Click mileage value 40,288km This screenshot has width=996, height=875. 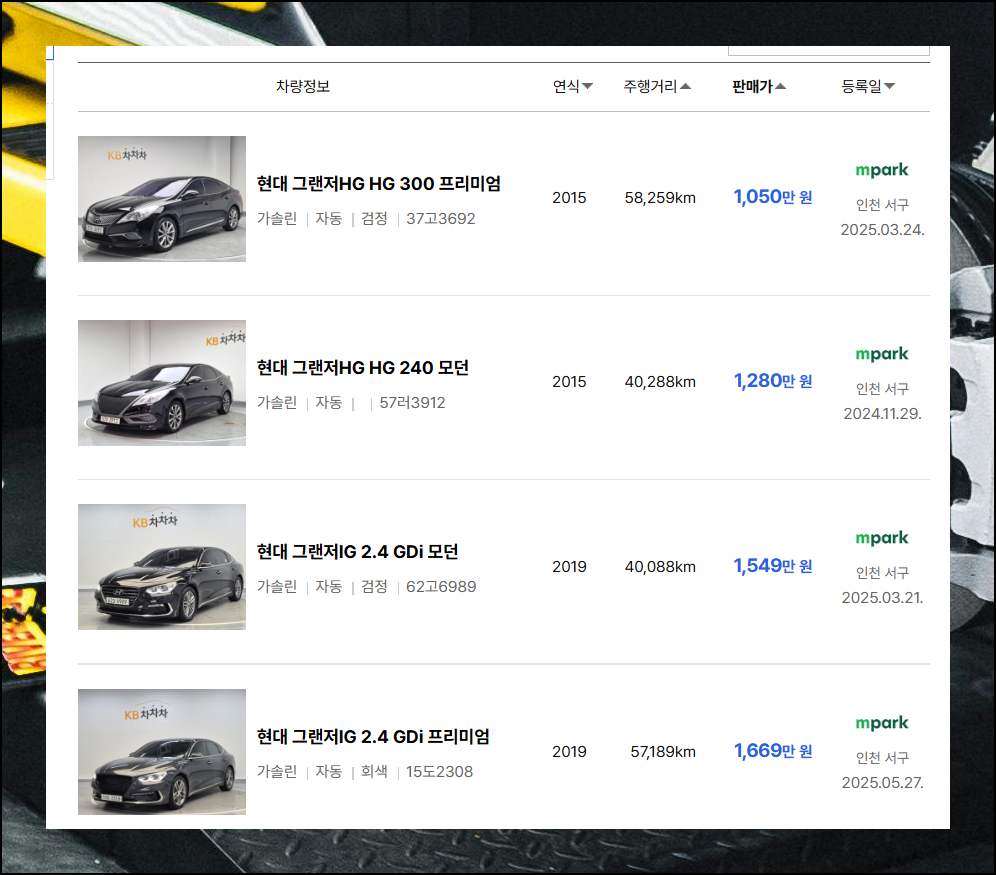660,382
